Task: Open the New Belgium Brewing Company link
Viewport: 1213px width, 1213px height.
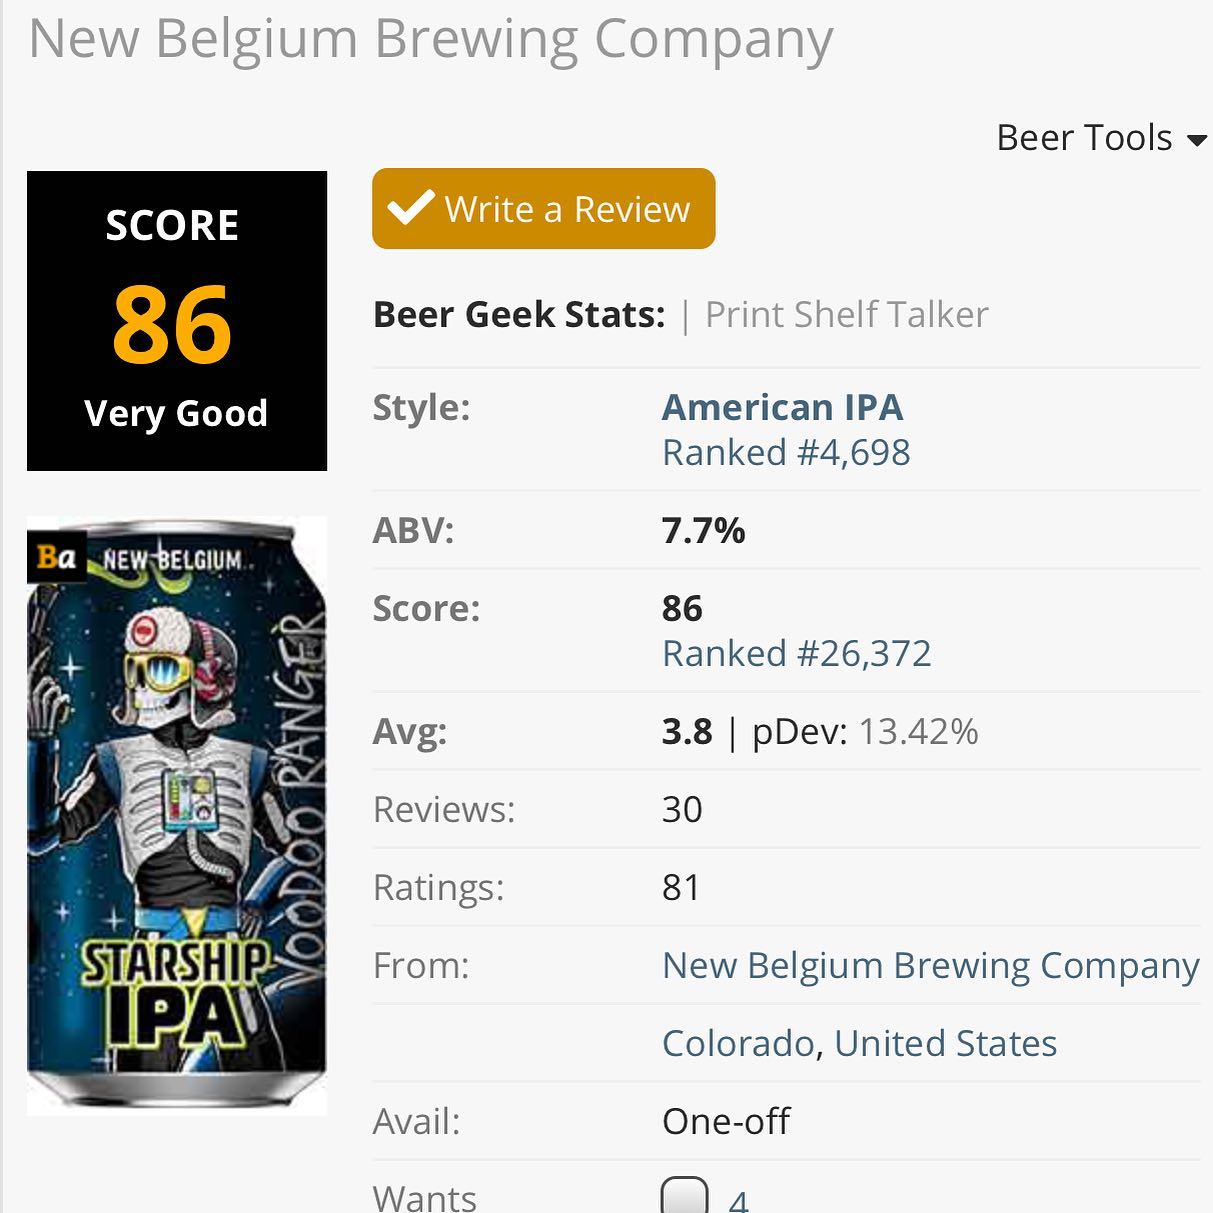Action: click(x=930, y=965)
